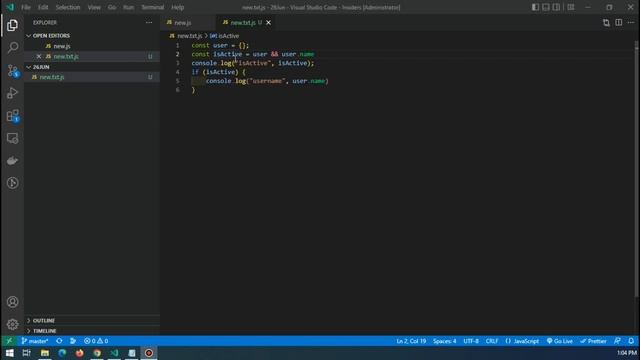Toggle the bottom panel
The height and width of the screenshot is (360, 640).
coord(546,7)
